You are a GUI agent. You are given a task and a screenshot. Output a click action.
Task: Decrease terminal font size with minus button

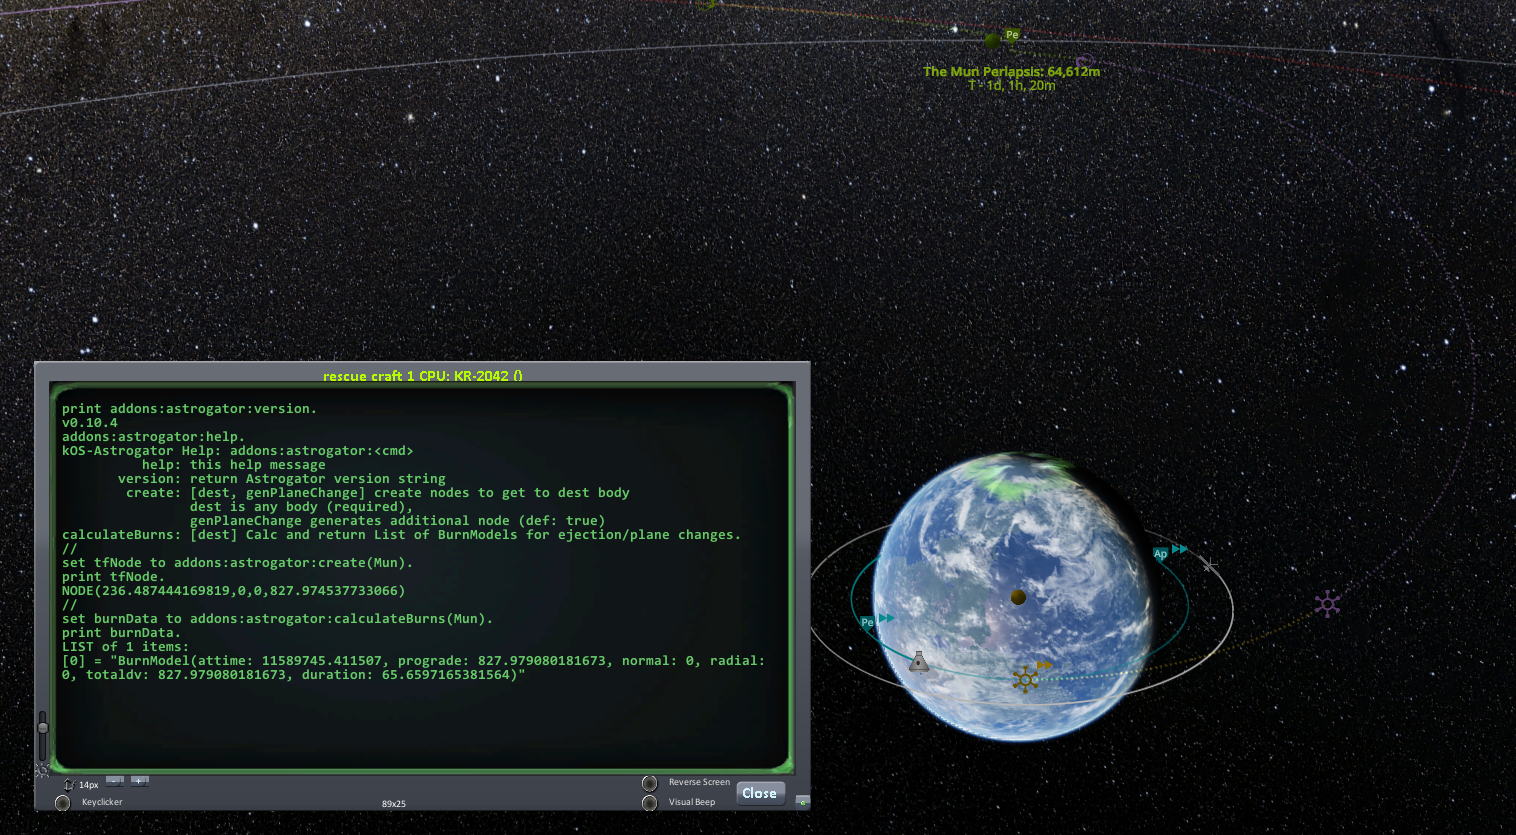tap(115, 781)
